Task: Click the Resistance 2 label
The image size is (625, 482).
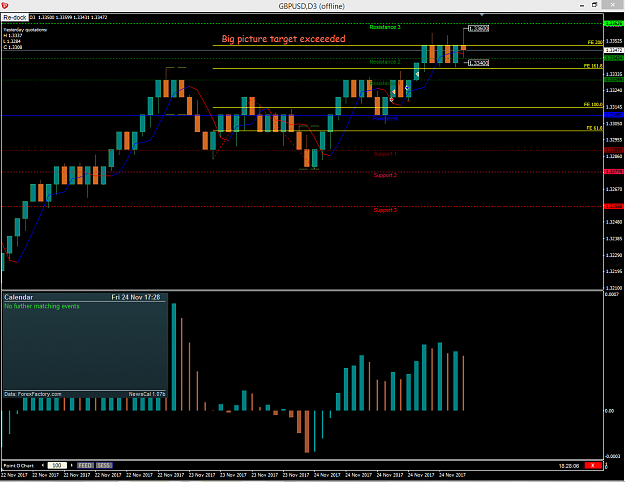Action: pos(385,62)
